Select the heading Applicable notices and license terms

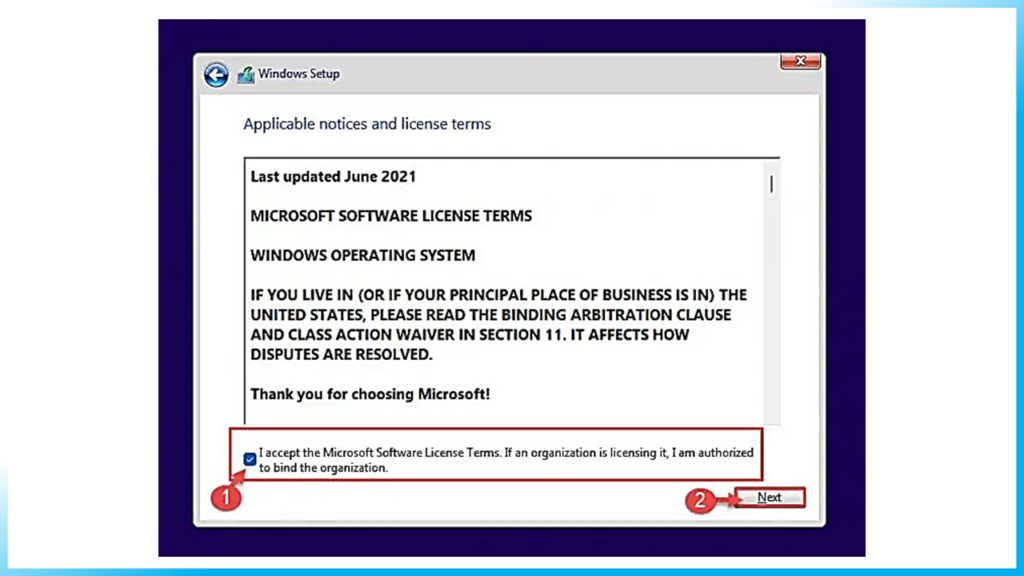click(366, 124)
